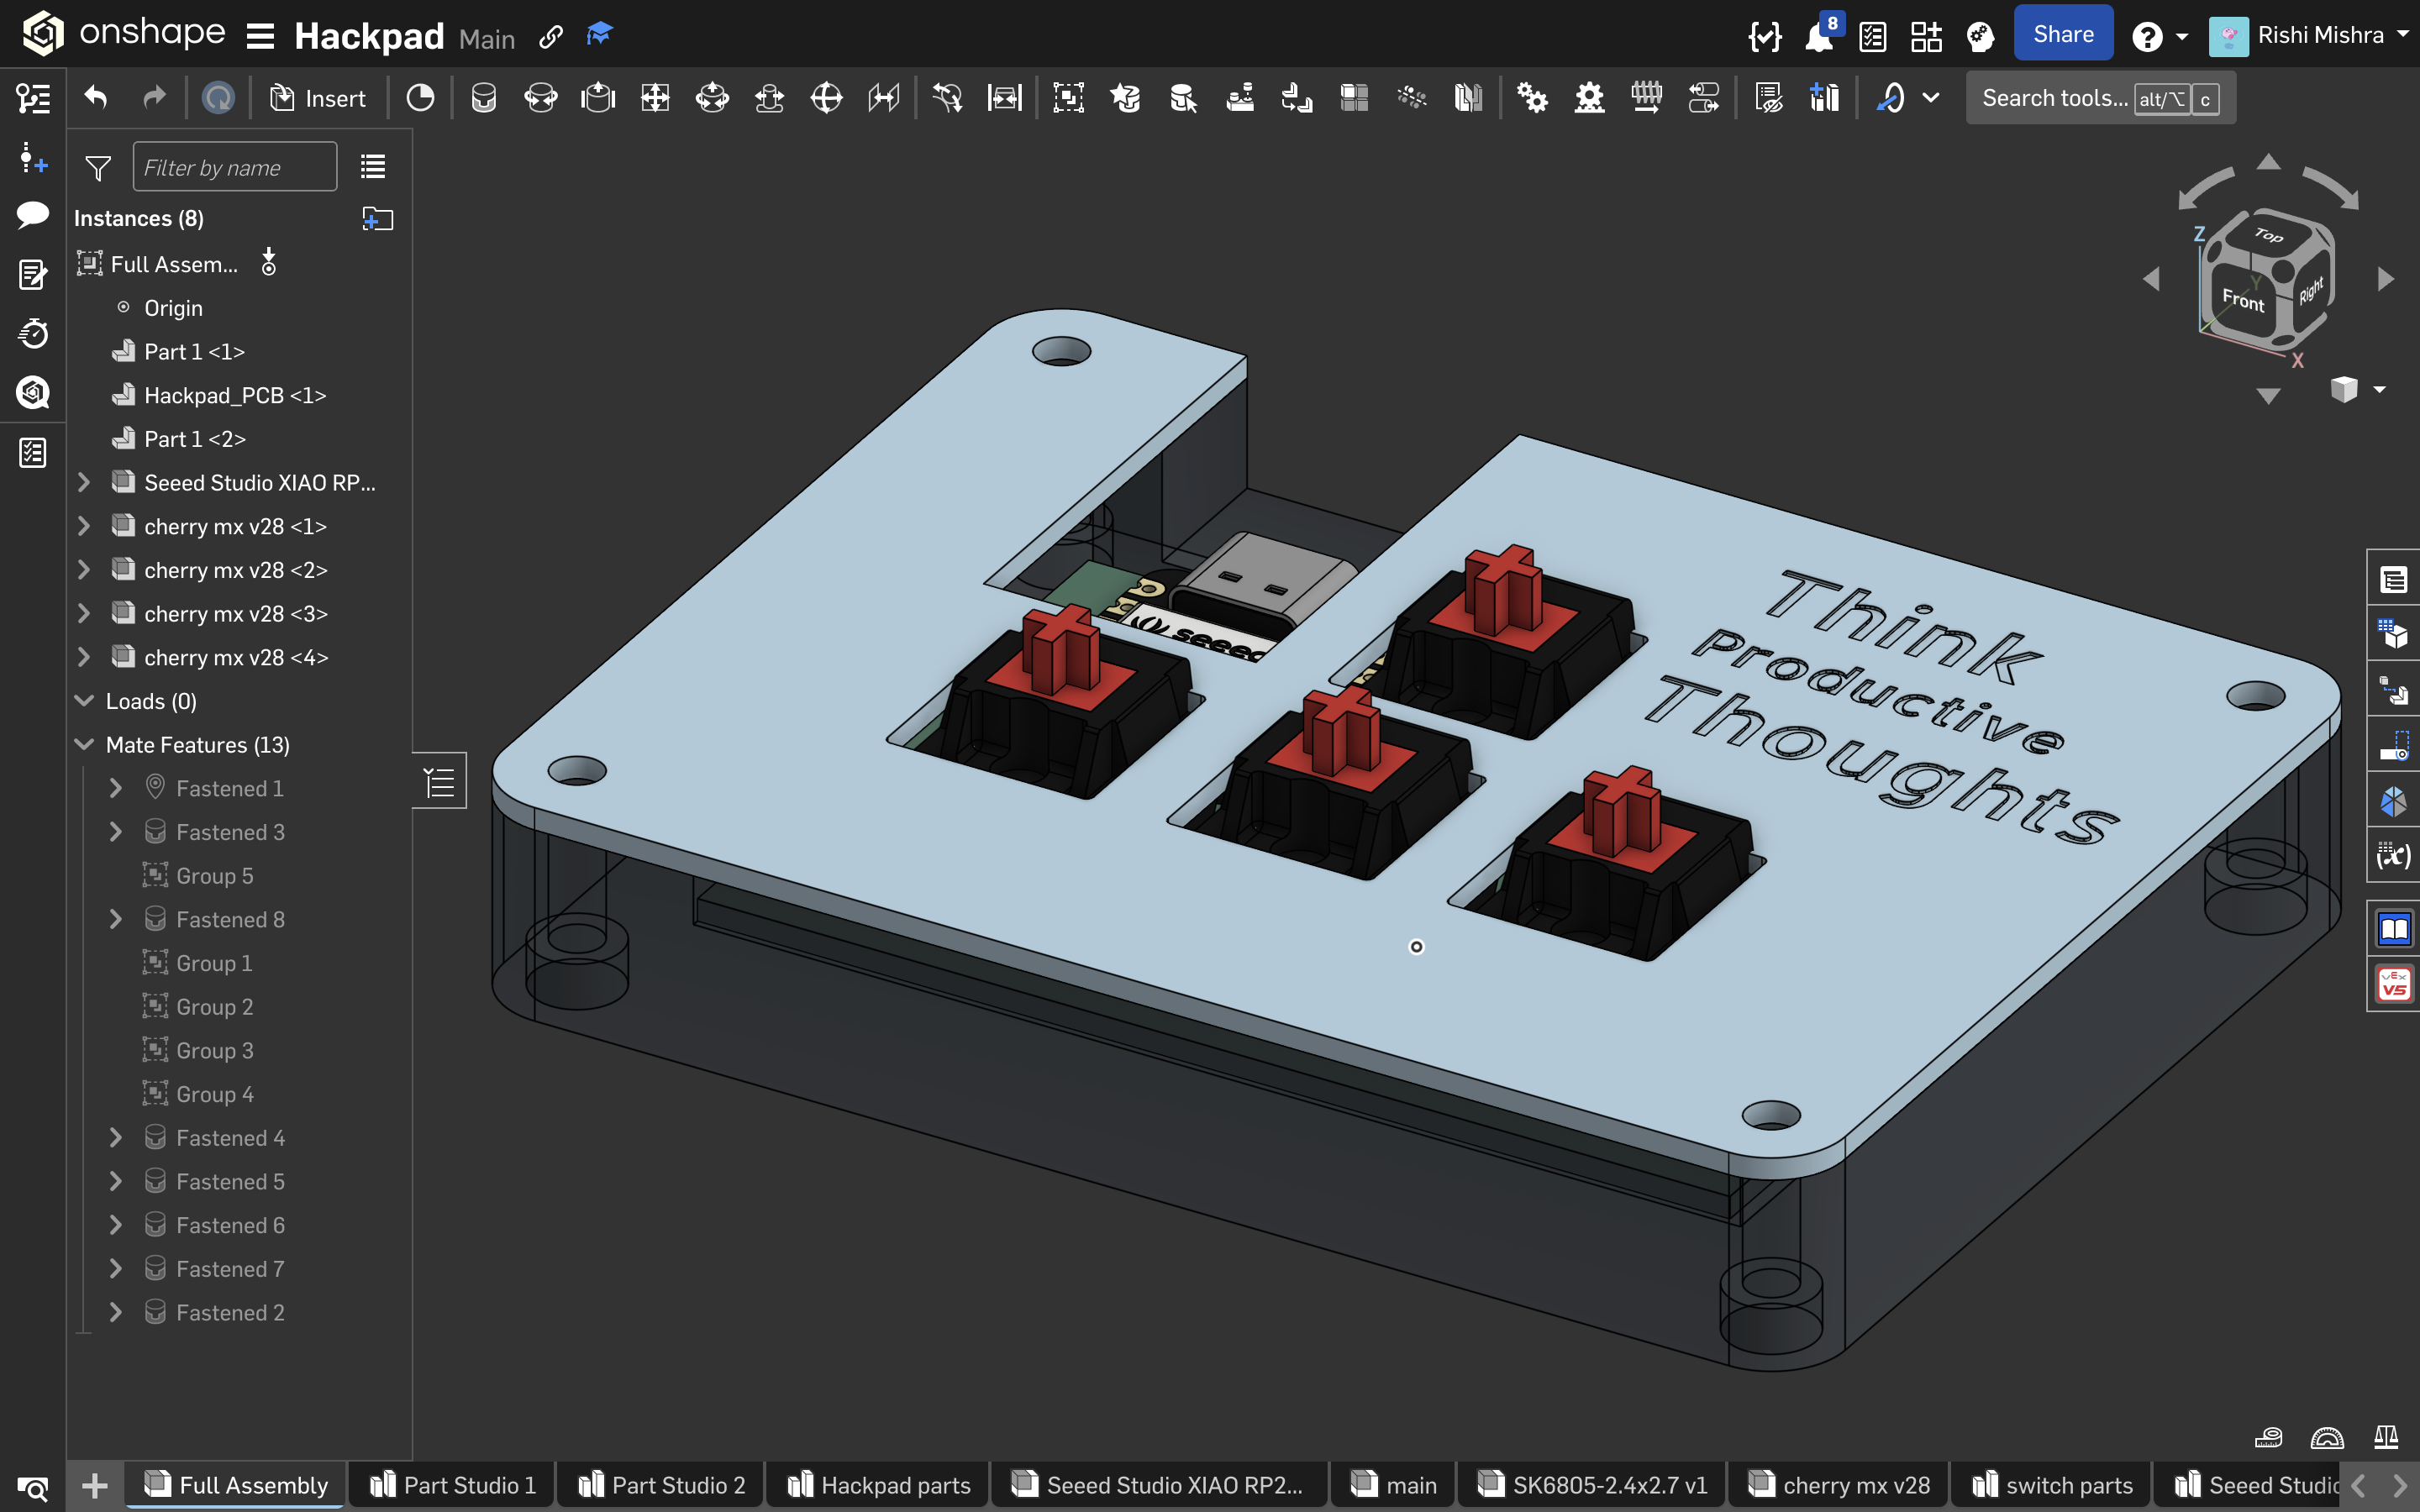
Task: Click the Filter by name field
Action: pyautogui.click(x=235, y=167)
